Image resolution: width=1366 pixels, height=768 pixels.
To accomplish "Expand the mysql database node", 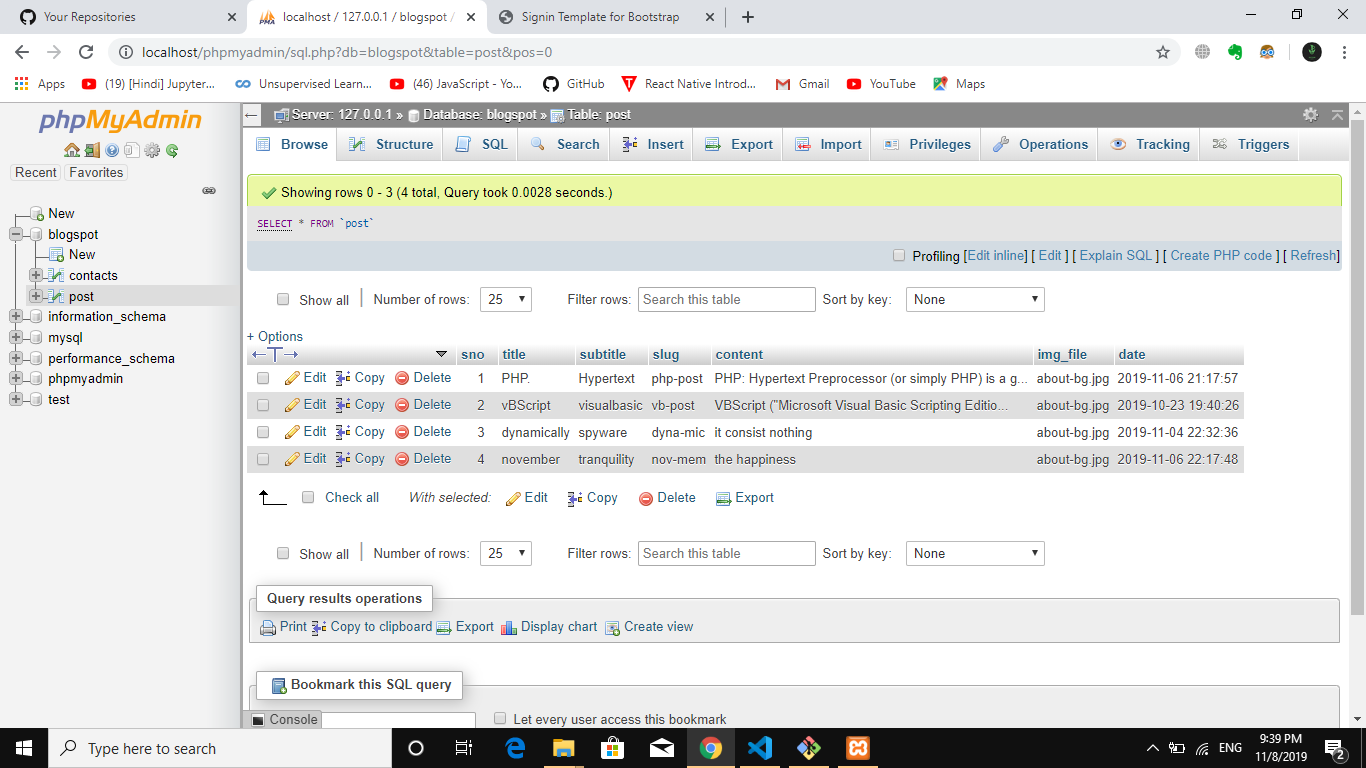I will point(16,337).
